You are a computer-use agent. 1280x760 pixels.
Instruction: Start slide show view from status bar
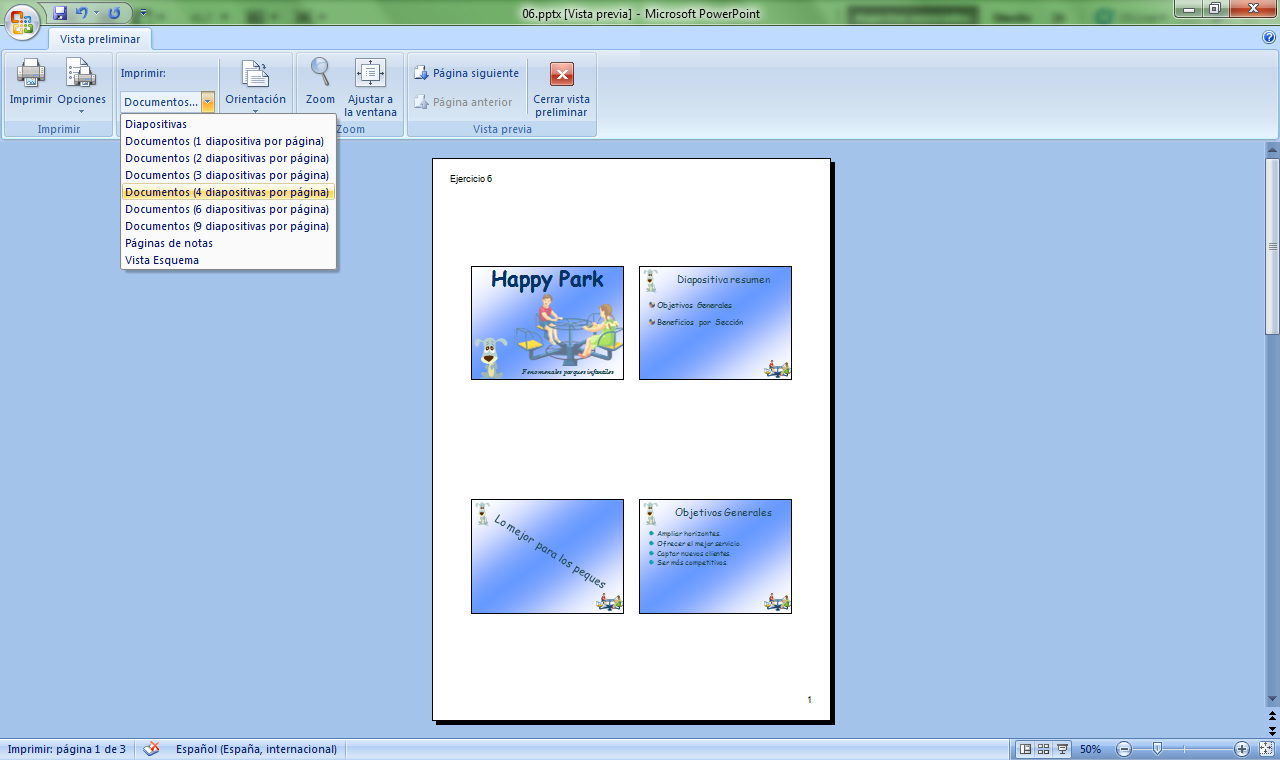1062,749
